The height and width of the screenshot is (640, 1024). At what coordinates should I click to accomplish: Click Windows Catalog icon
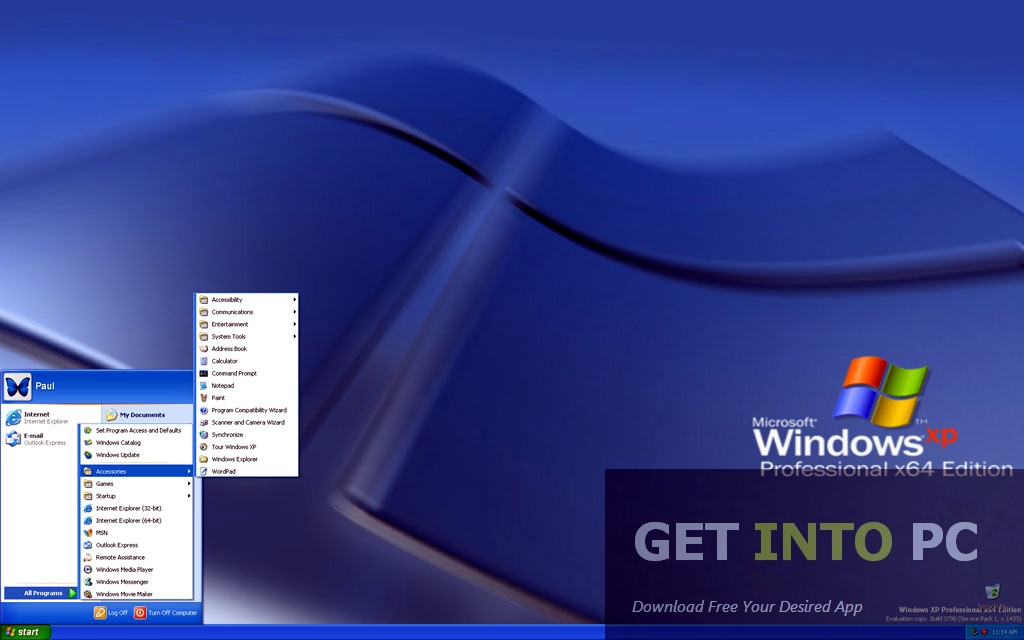click(x=88, y=443)
